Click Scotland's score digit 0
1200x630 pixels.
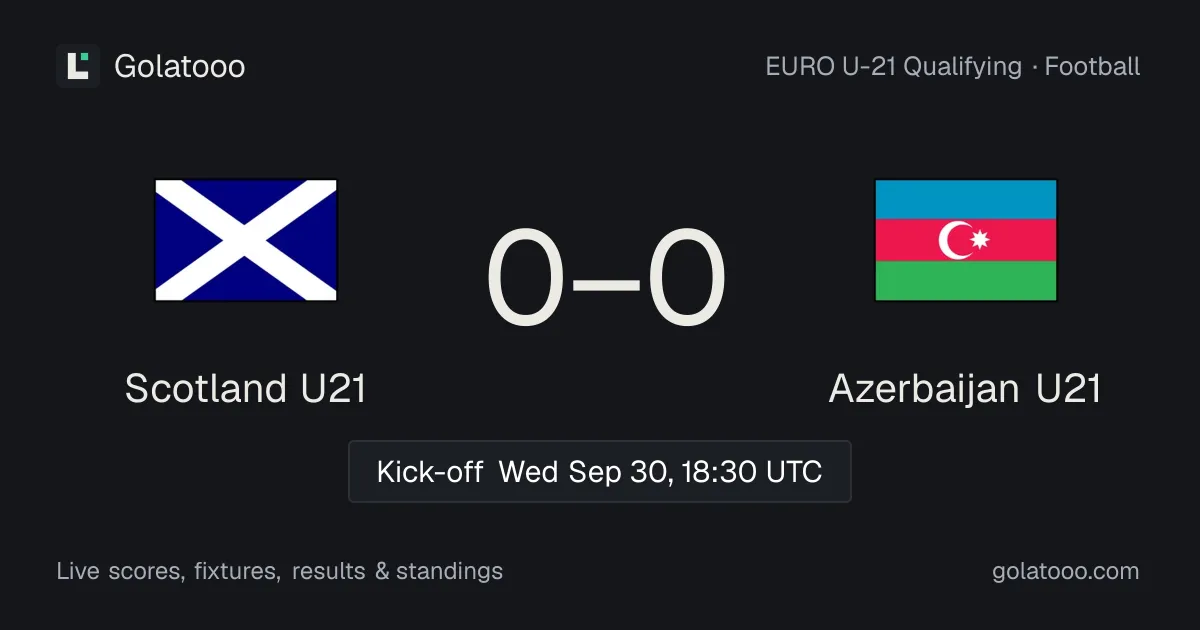coord(527,279)
